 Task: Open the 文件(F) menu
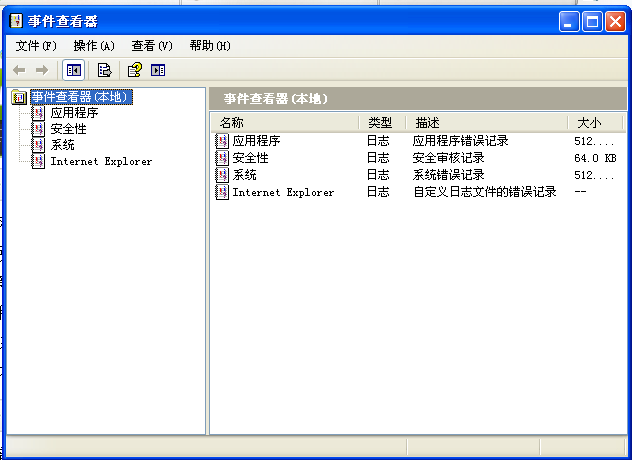(36, 46)
